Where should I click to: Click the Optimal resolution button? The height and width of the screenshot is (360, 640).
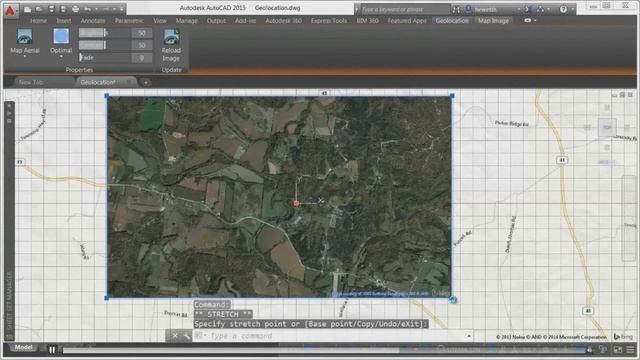point(61,42)
